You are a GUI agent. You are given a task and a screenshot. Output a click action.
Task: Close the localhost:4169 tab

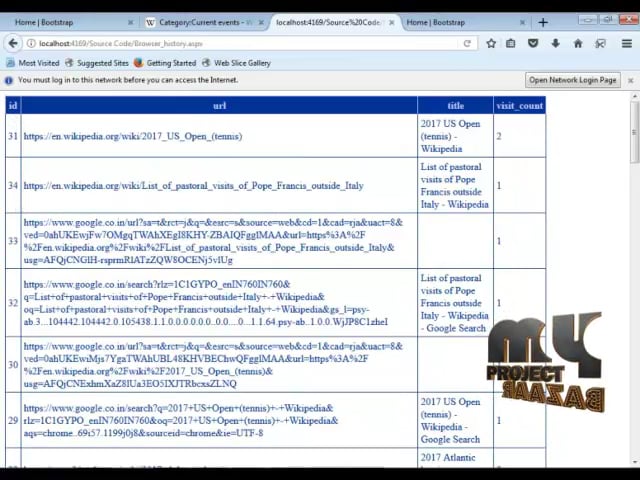[x=392, y=22]
